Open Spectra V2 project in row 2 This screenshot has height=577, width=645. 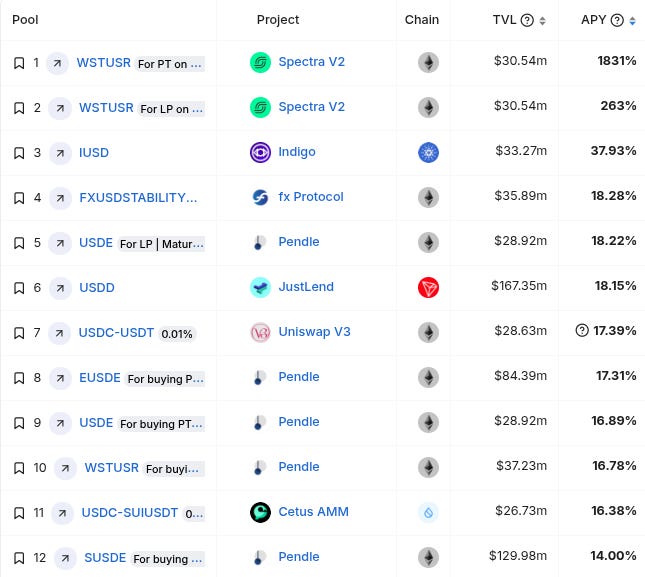pos(311,107)
